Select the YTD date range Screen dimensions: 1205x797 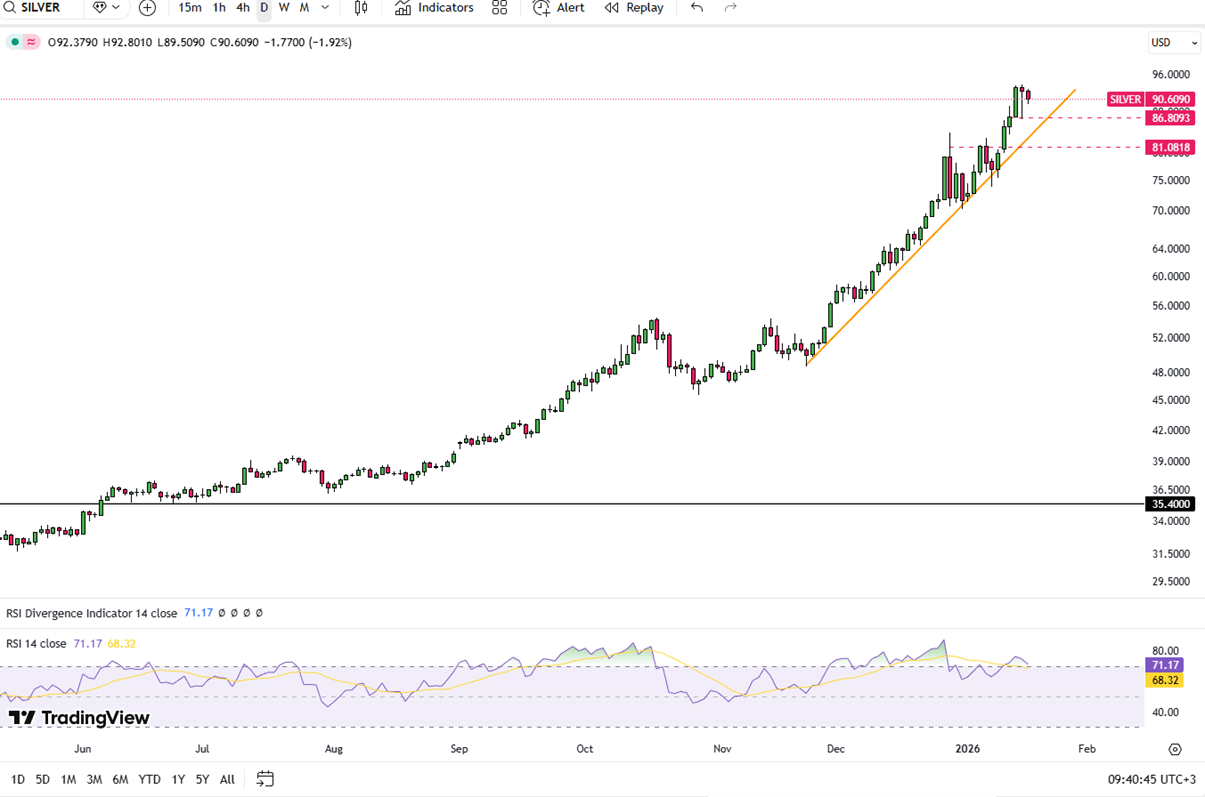pyautogui.click(x=149, y=779)
